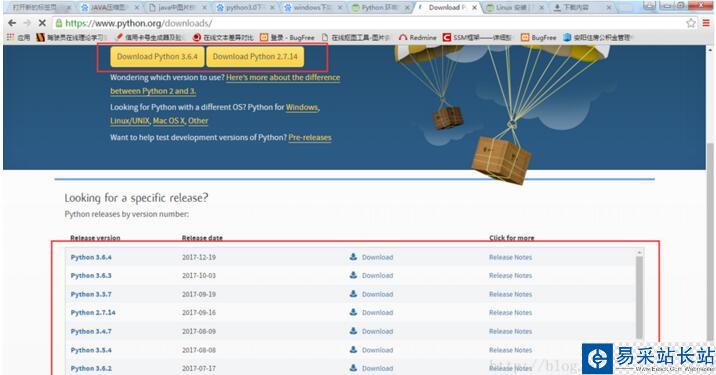Select the 2017-09-16 release date text
This screenshot has height=375, width=716.
pyautogui.click(x=199, y=312)
